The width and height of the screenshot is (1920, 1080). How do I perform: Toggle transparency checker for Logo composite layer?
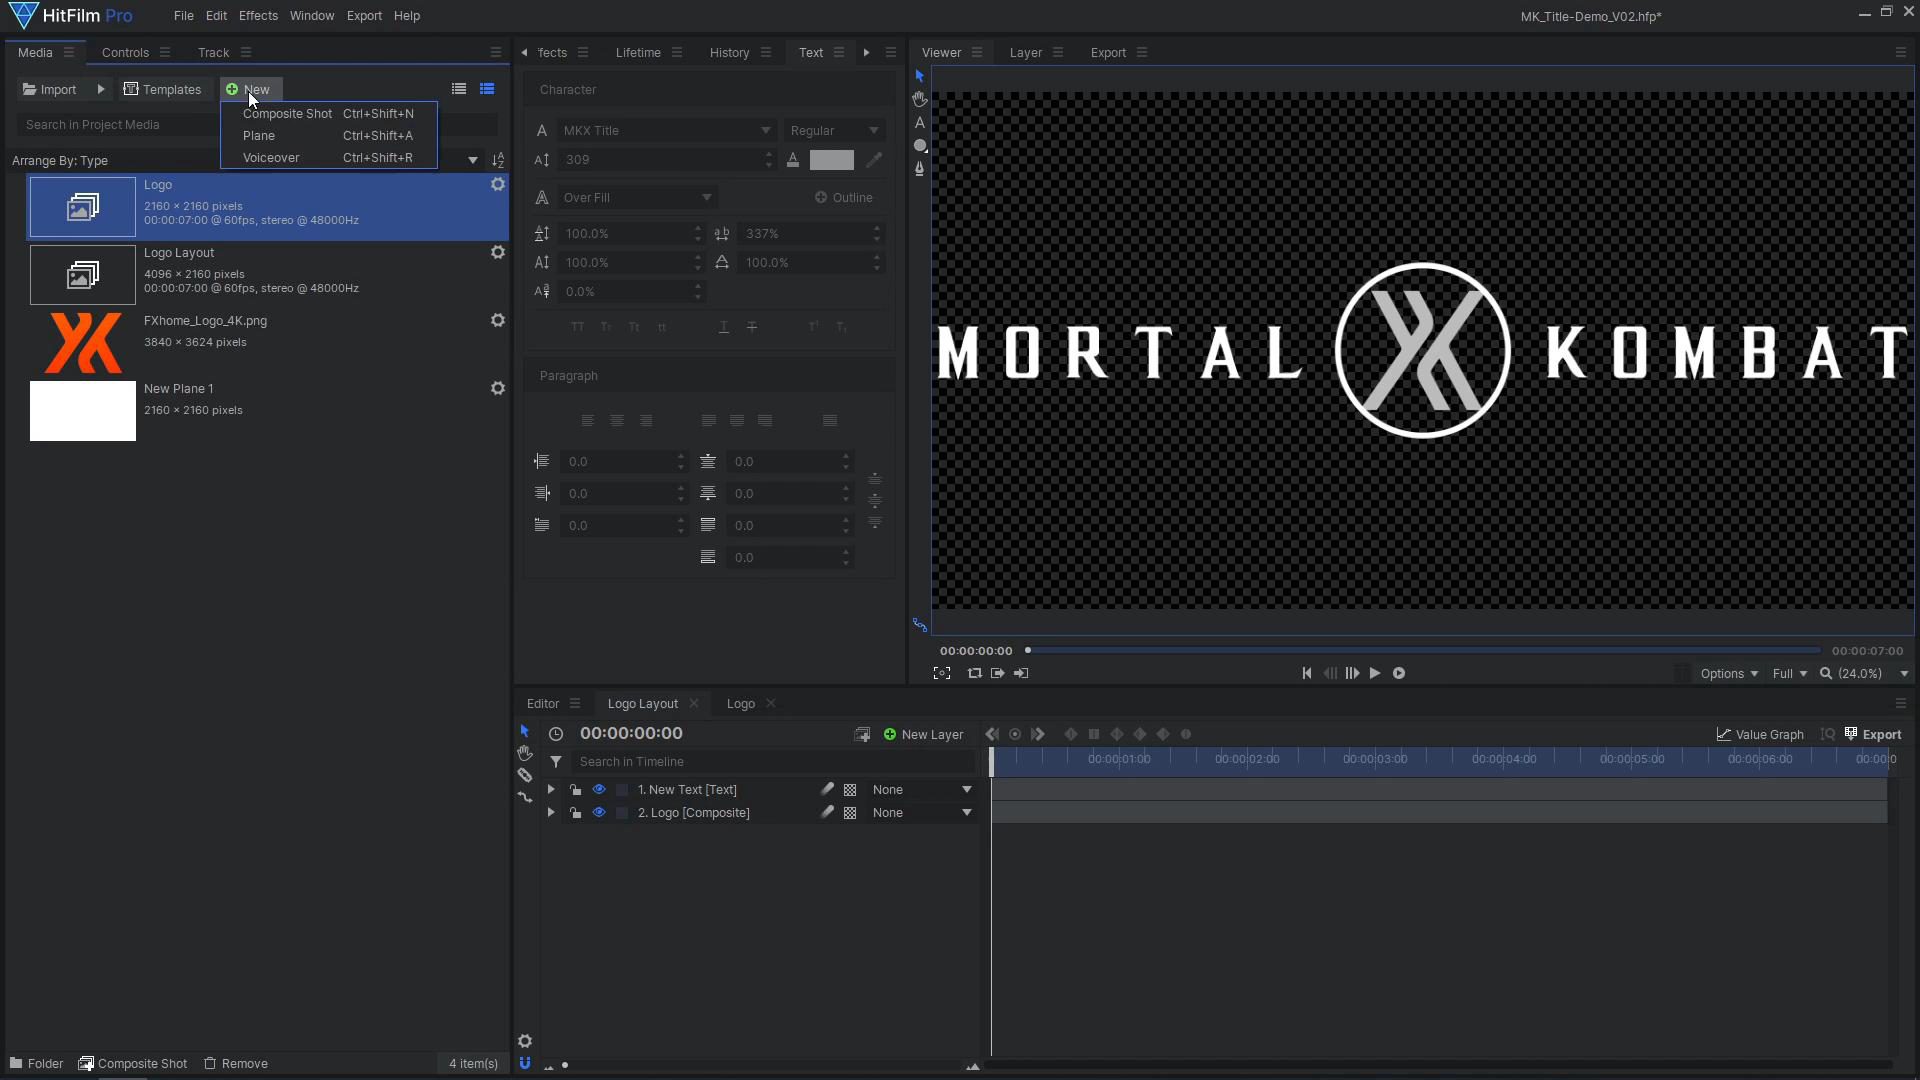[850, 813]
